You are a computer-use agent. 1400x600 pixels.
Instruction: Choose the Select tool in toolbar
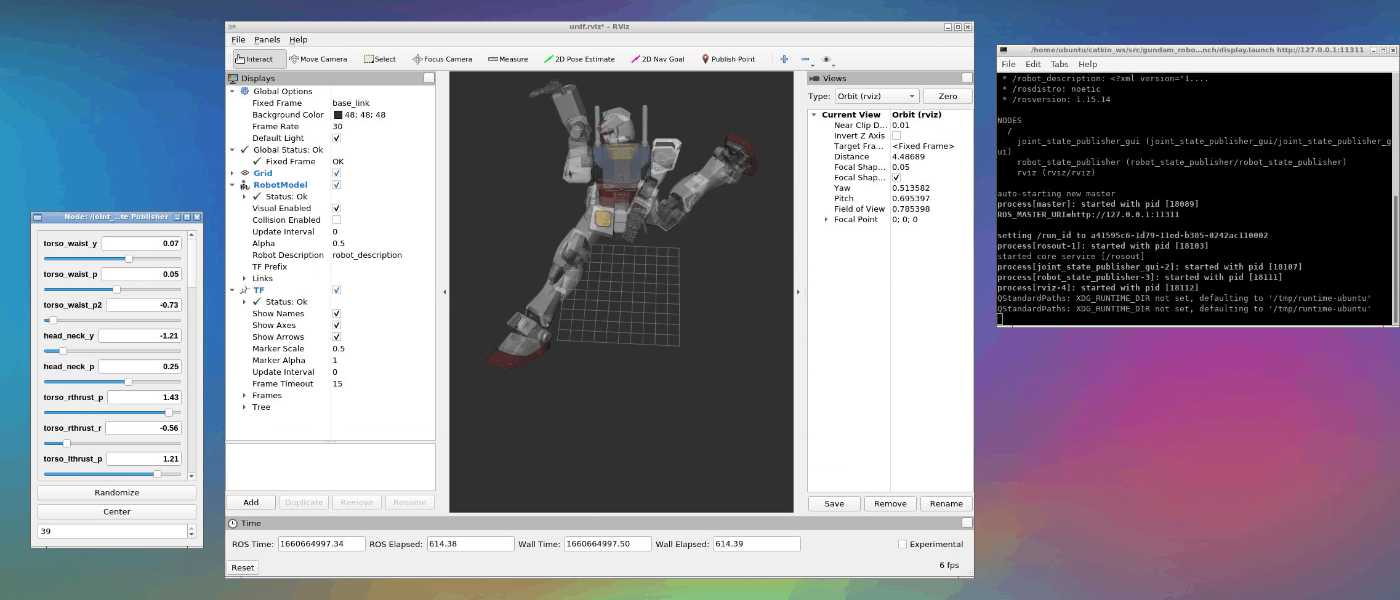[x=380, y=59]
